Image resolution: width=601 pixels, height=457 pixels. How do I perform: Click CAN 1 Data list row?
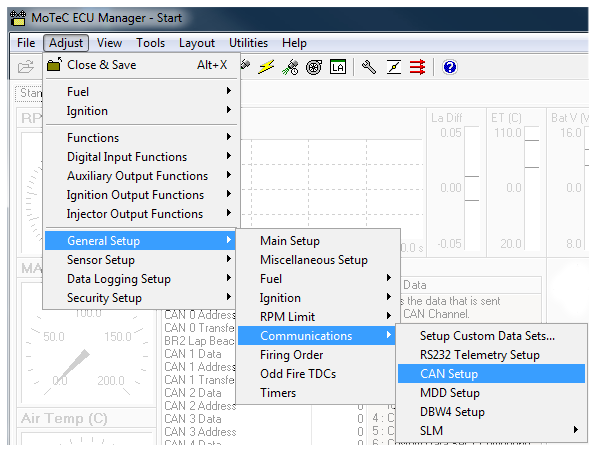tap(193, 354)
